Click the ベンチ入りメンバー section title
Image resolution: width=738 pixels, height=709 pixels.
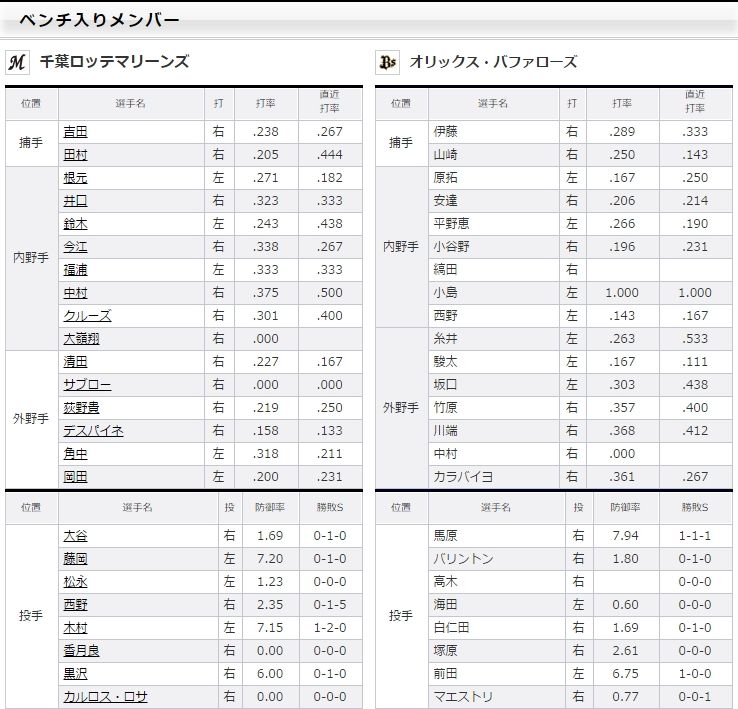click(99, 20)
